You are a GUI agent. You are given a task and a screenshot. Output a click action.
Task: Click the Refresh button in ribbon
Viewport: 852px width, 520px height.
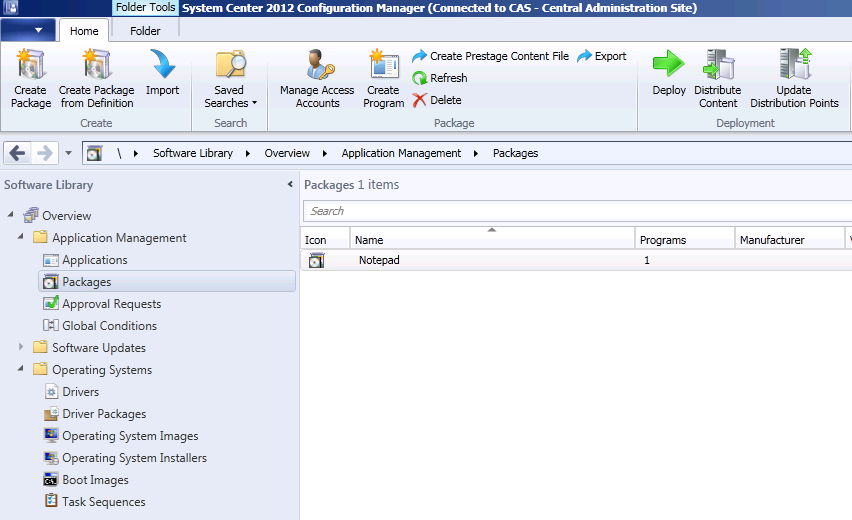pyautogui.click(x=440, y=78)
